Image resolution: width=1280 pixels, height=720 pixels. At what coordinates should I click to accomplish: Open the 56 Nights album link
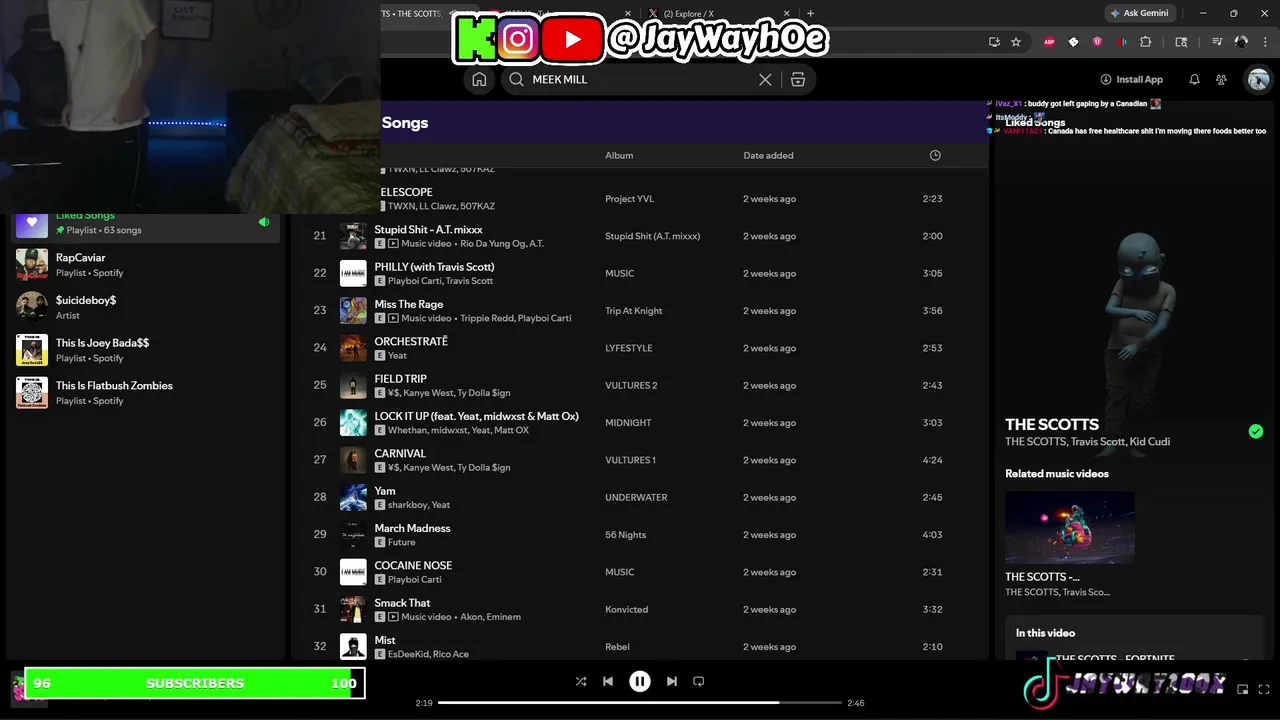625,535
